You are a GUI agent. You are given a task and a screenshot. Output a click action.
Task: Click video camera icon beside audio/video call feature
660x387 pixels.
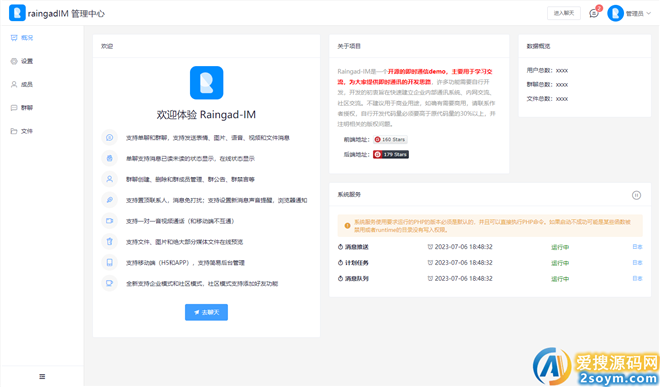[109, 221]
